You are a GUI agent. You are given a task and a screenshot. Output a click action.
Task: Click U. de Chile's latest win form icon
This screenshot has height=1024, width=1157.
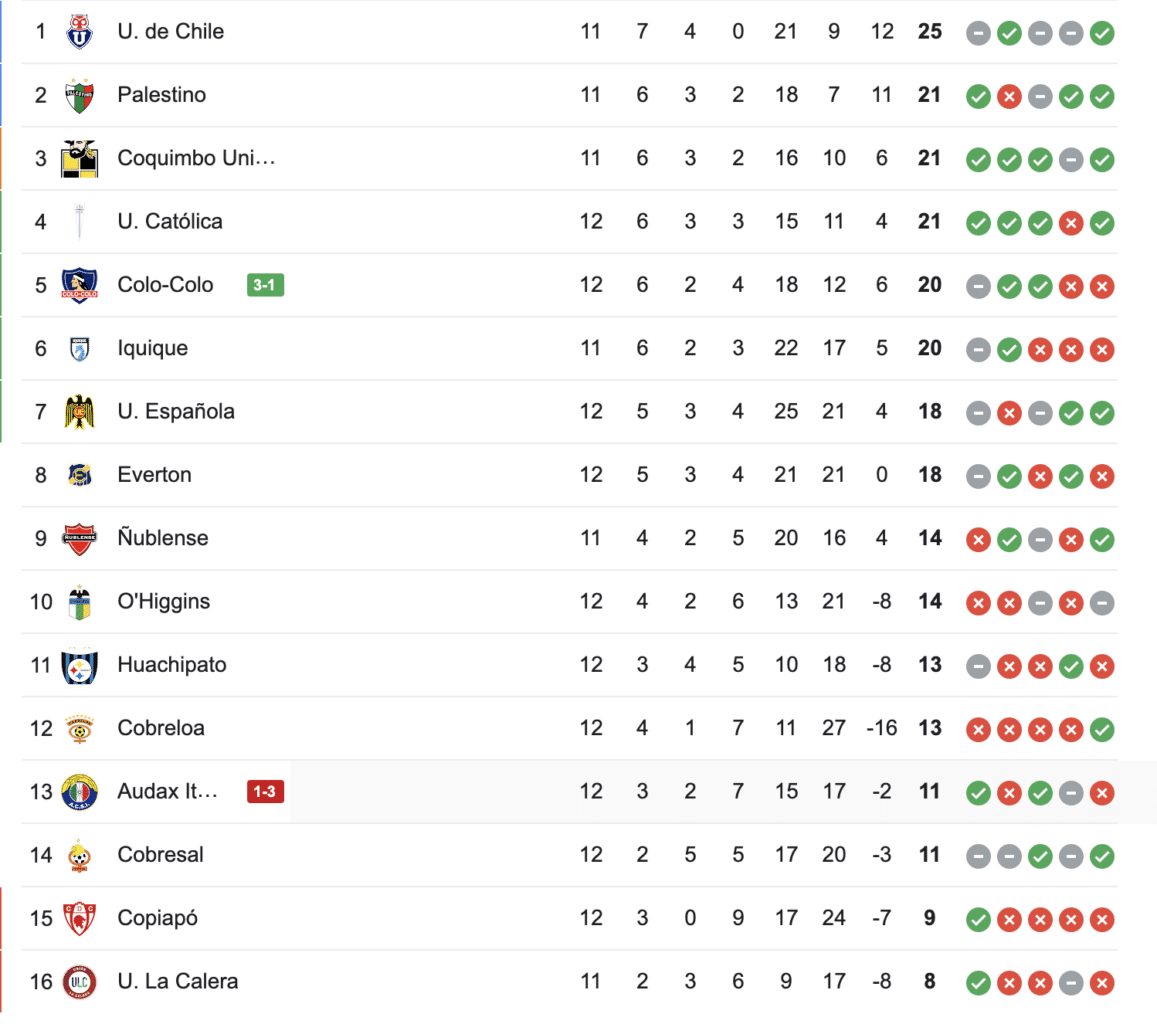click(1102, 33)
